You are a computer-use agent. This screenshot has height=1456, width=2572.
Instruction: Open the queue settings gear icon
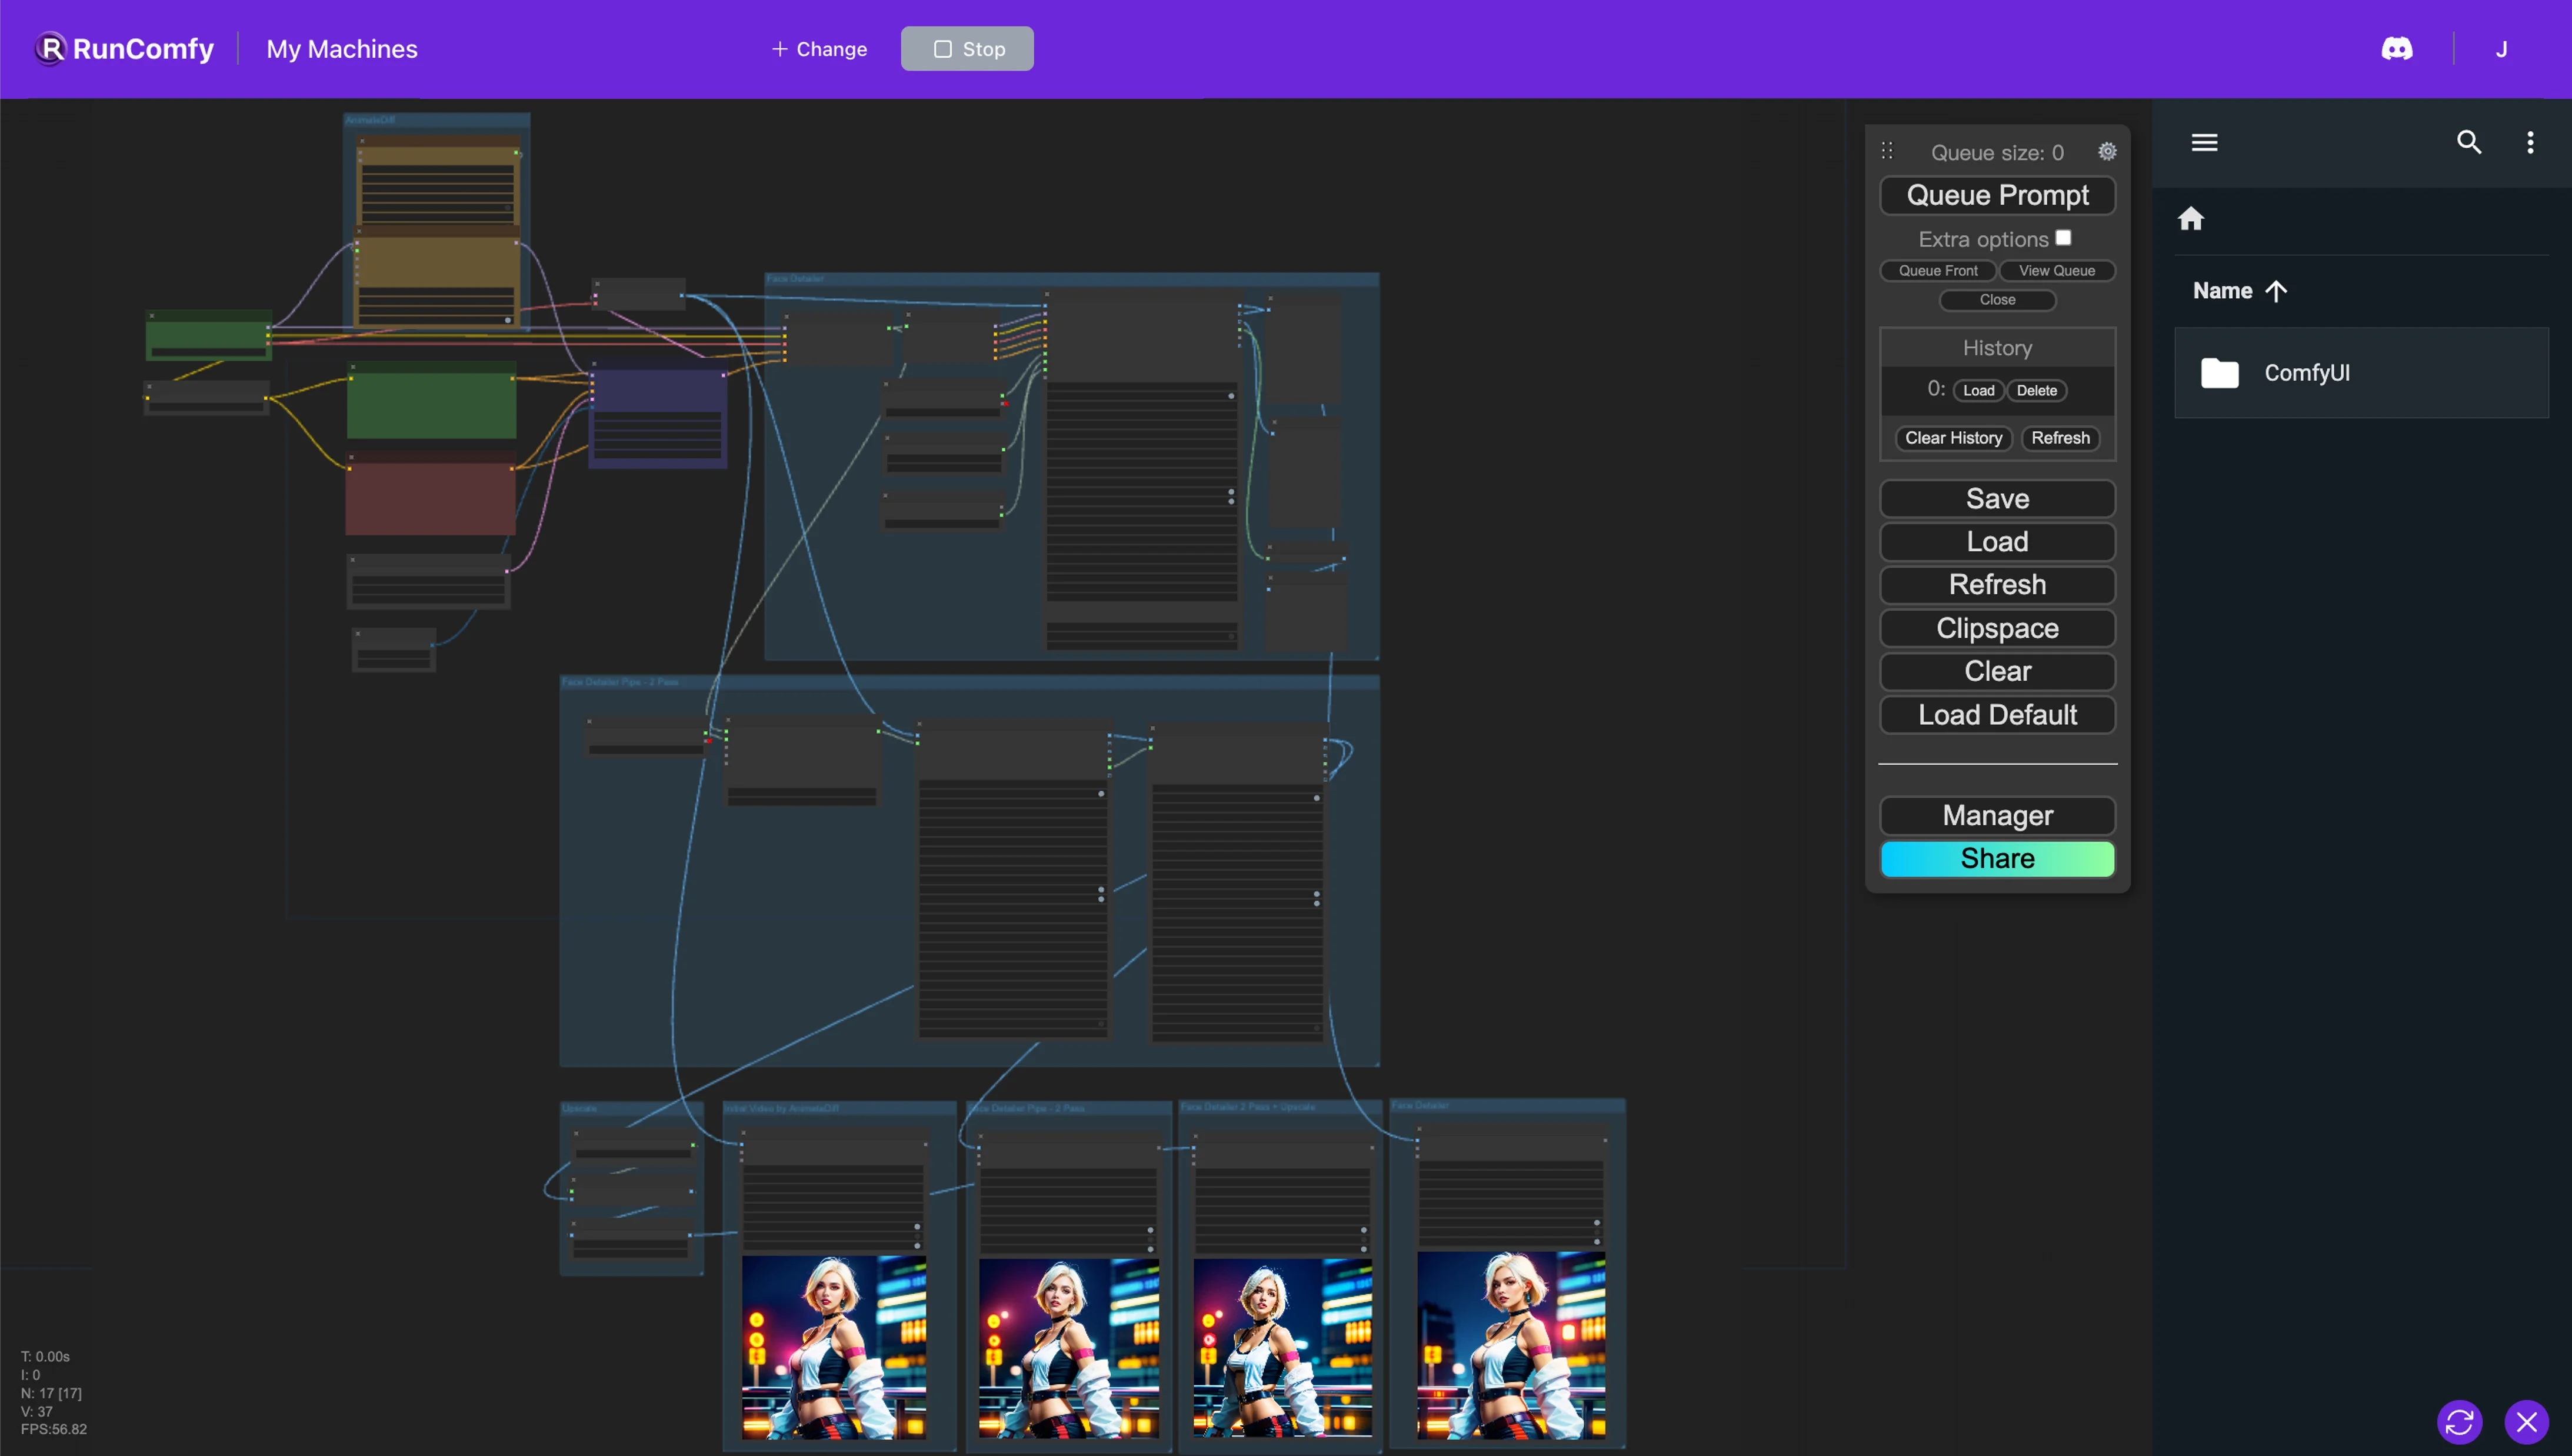coord(2107,151)
